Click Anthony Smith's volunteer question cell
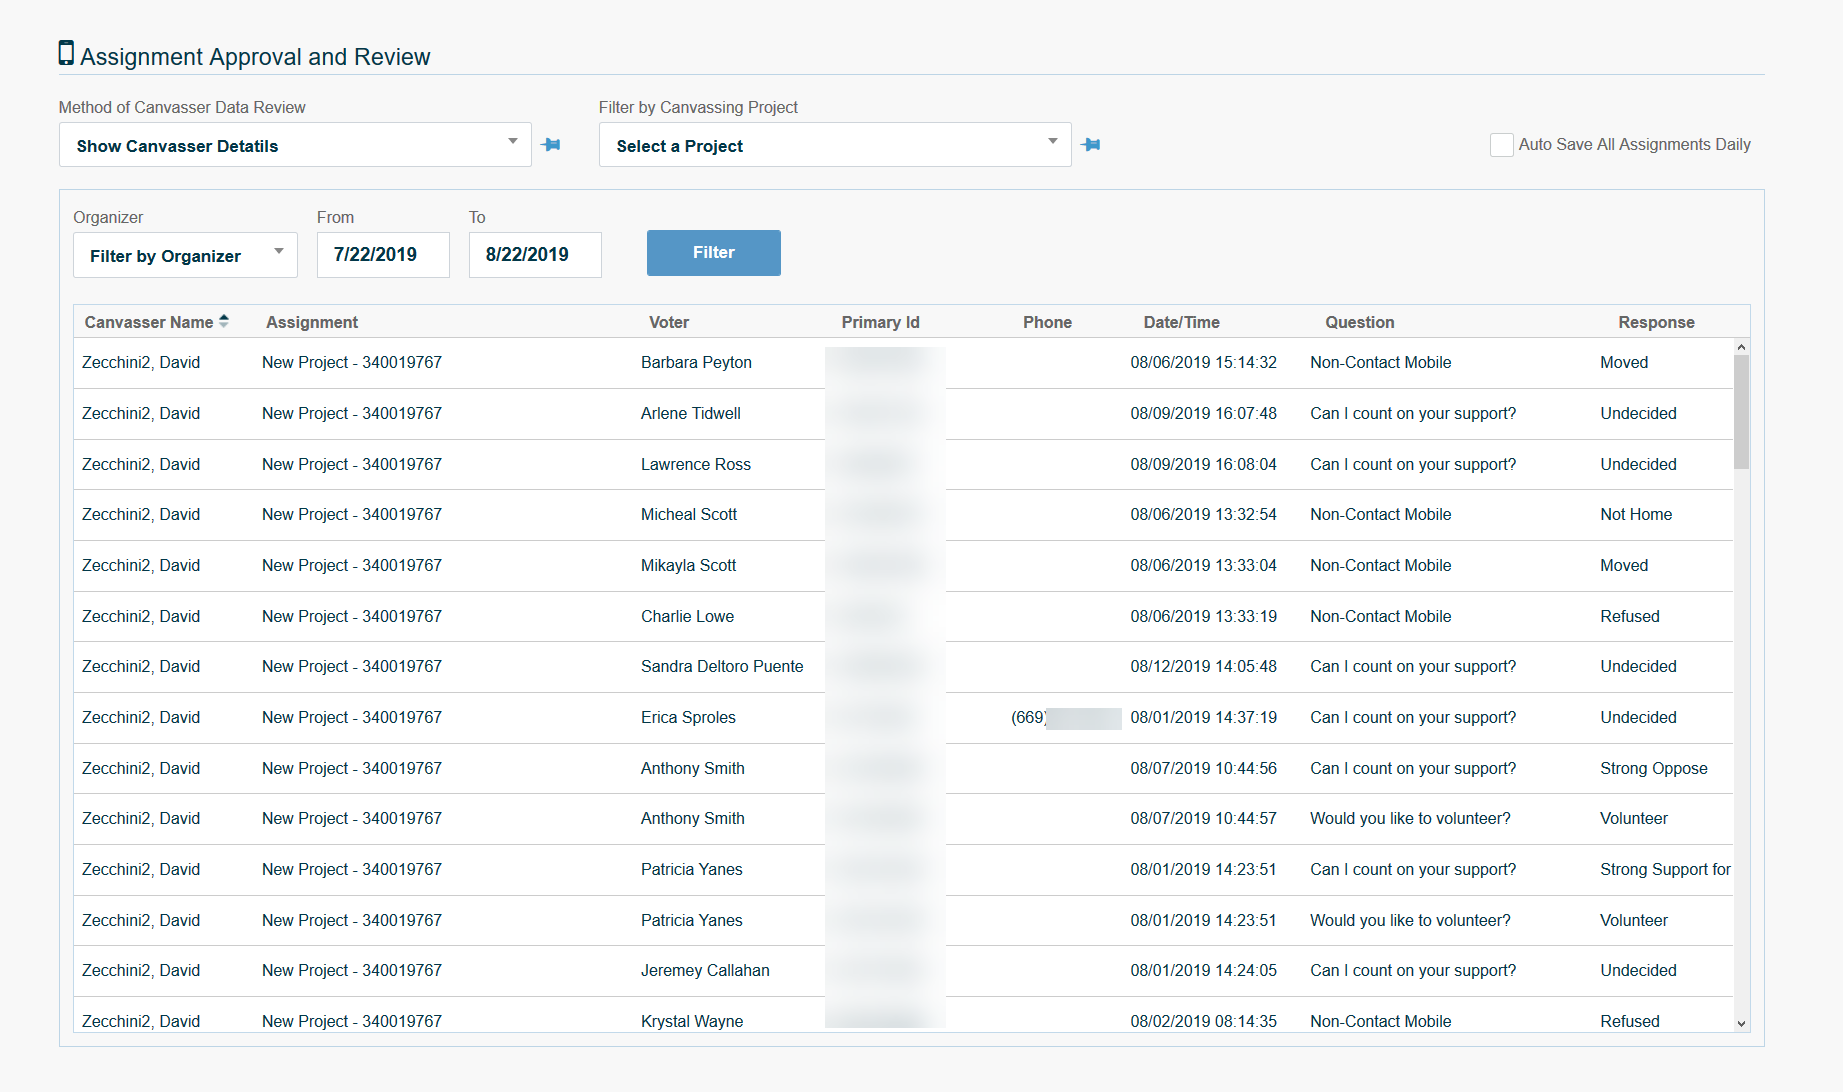Screen dimensions: 1843x1092 1410,818
